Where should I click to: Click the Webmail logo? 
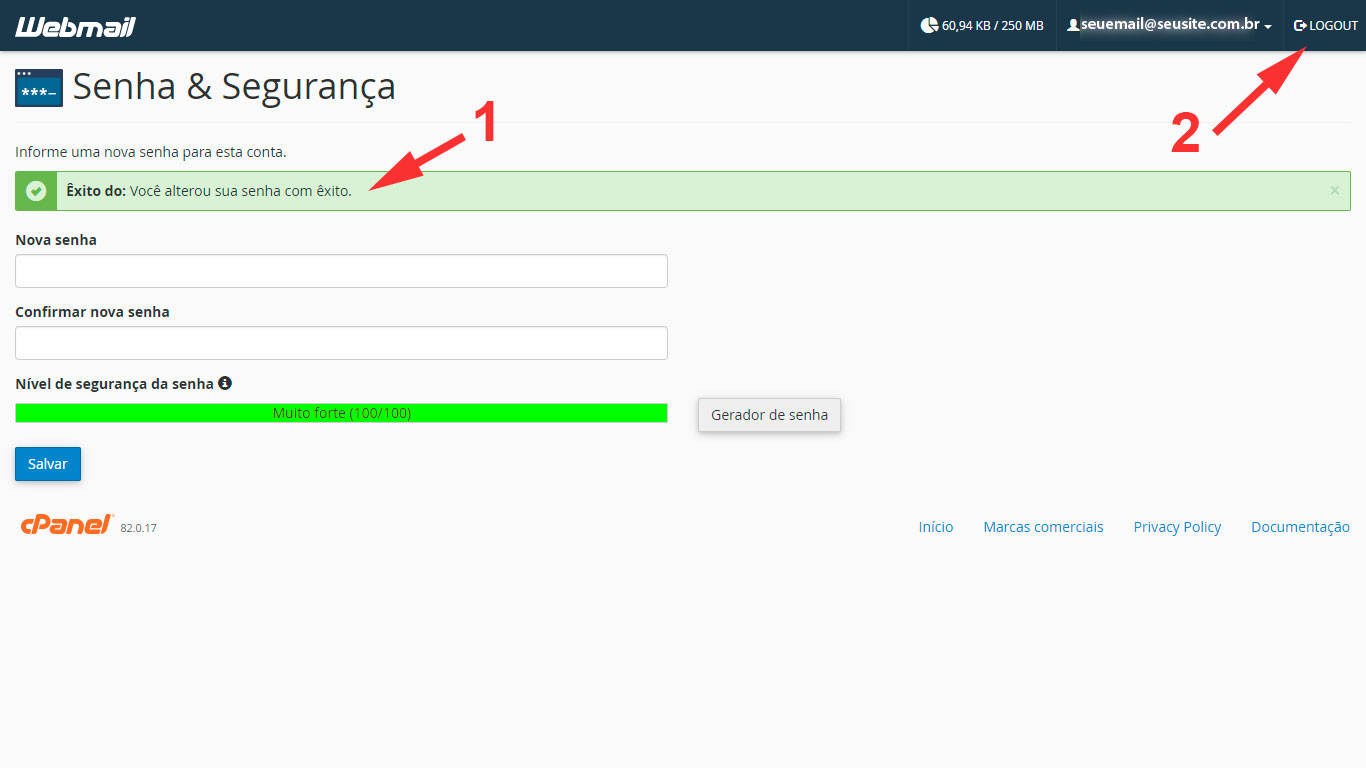point(75,26)
